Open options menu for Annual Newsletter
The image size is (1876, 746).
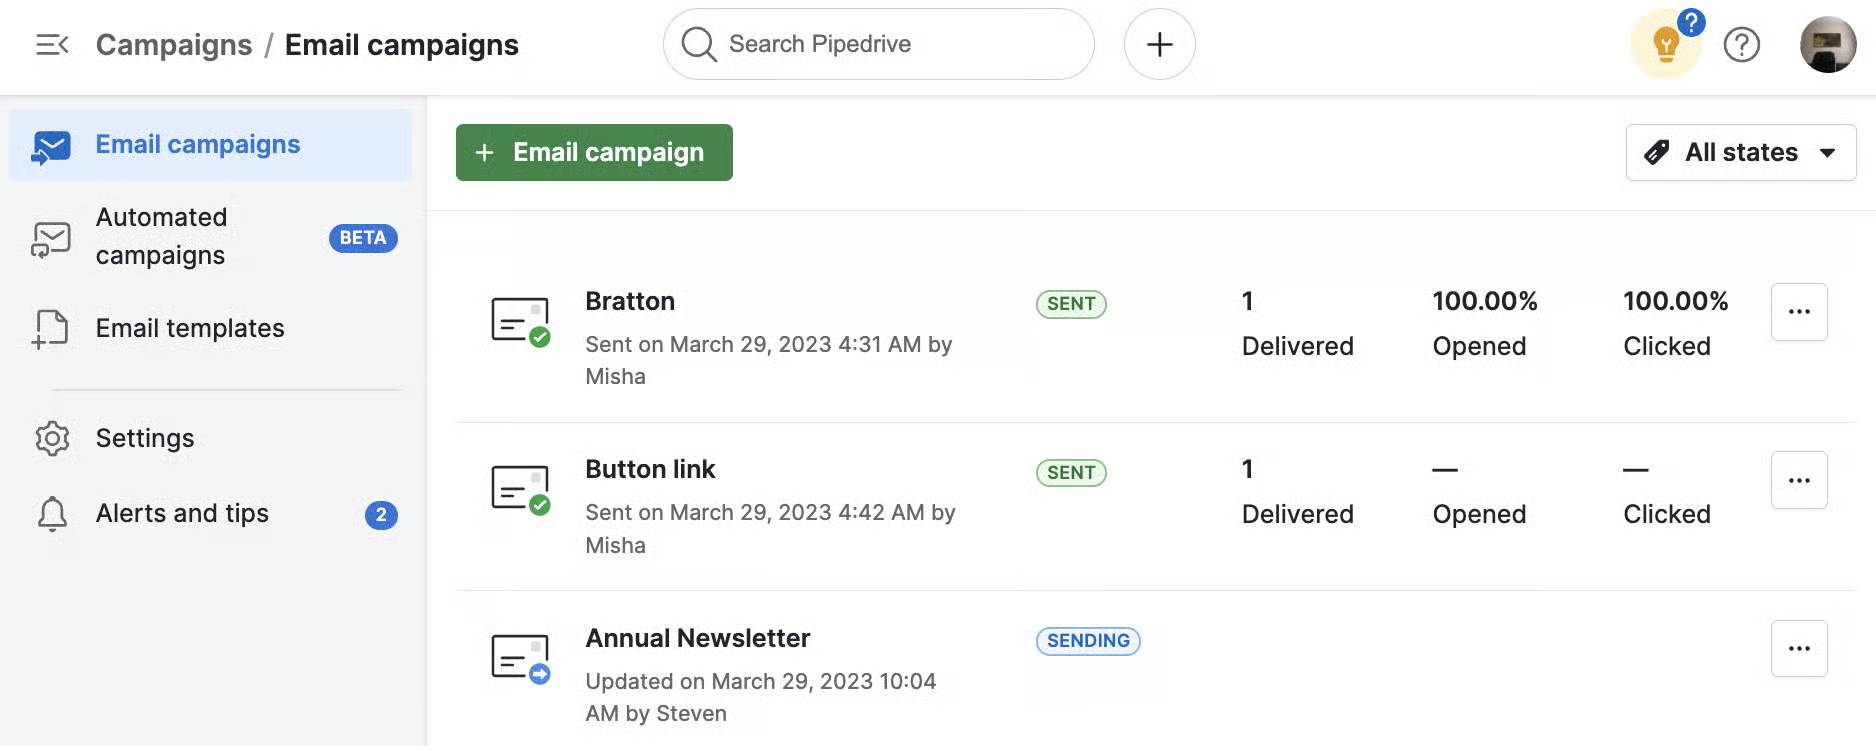[1799, 648]
